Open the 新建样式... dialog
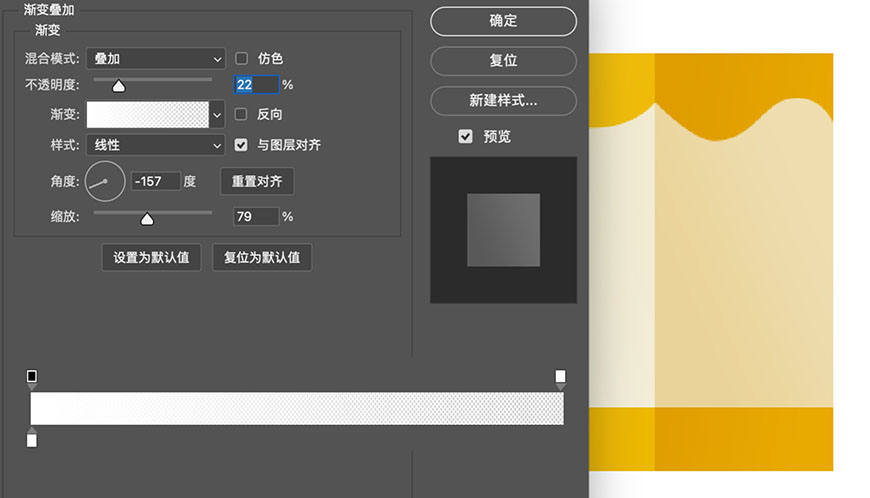This screenshot has width=870, height=498. [x=503, y=100]
